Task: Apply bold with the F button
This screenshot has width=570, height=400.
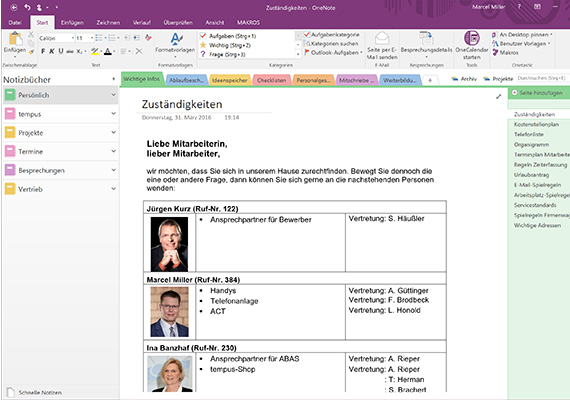Action: 43,51
